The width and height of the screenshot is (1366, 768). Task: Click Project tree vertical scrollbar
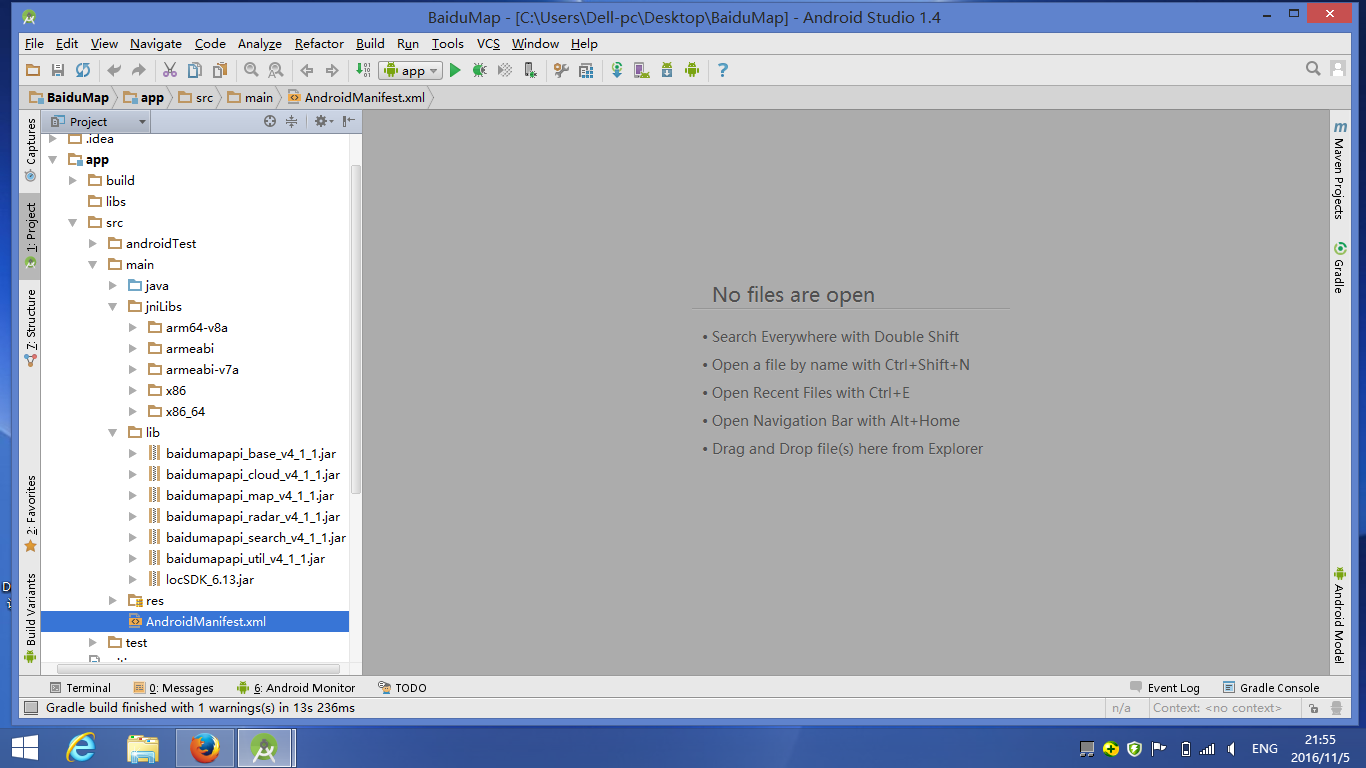(355, 330)
